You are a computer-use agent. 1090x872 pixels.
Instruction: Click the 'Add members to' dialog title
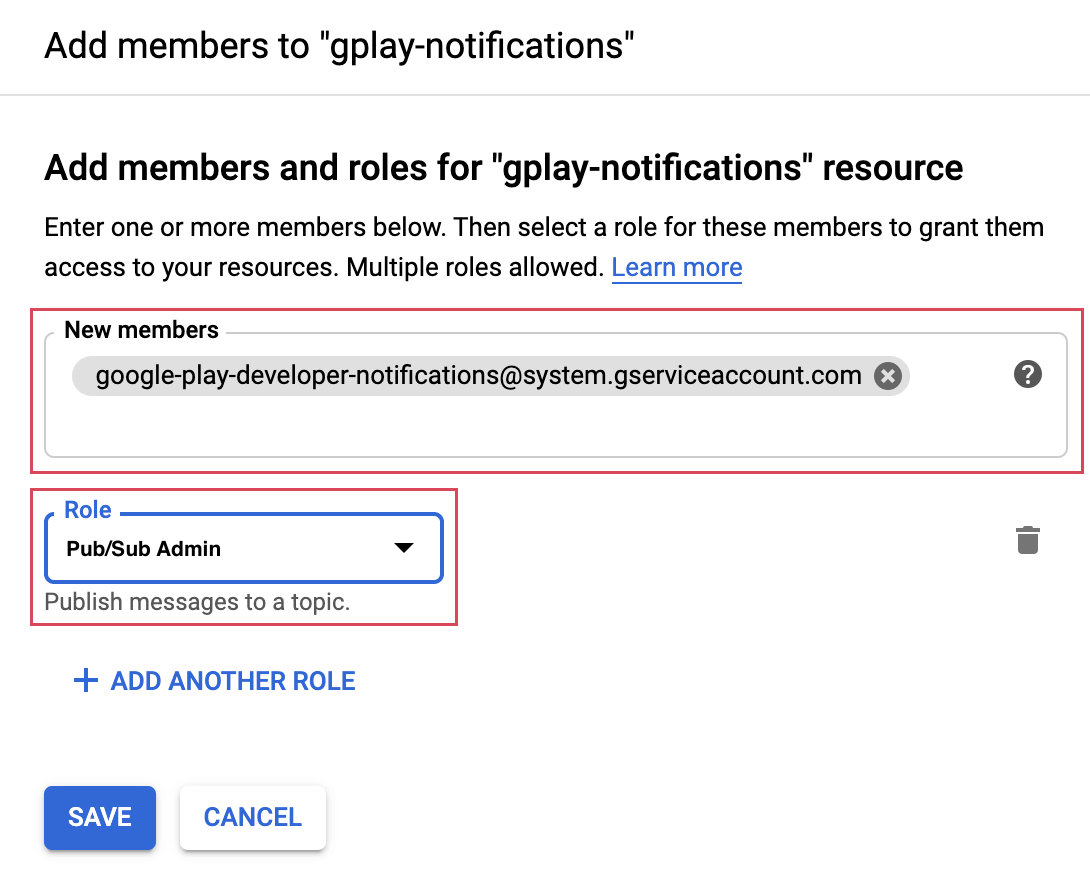pyautogui.click(x=340, y=46)
